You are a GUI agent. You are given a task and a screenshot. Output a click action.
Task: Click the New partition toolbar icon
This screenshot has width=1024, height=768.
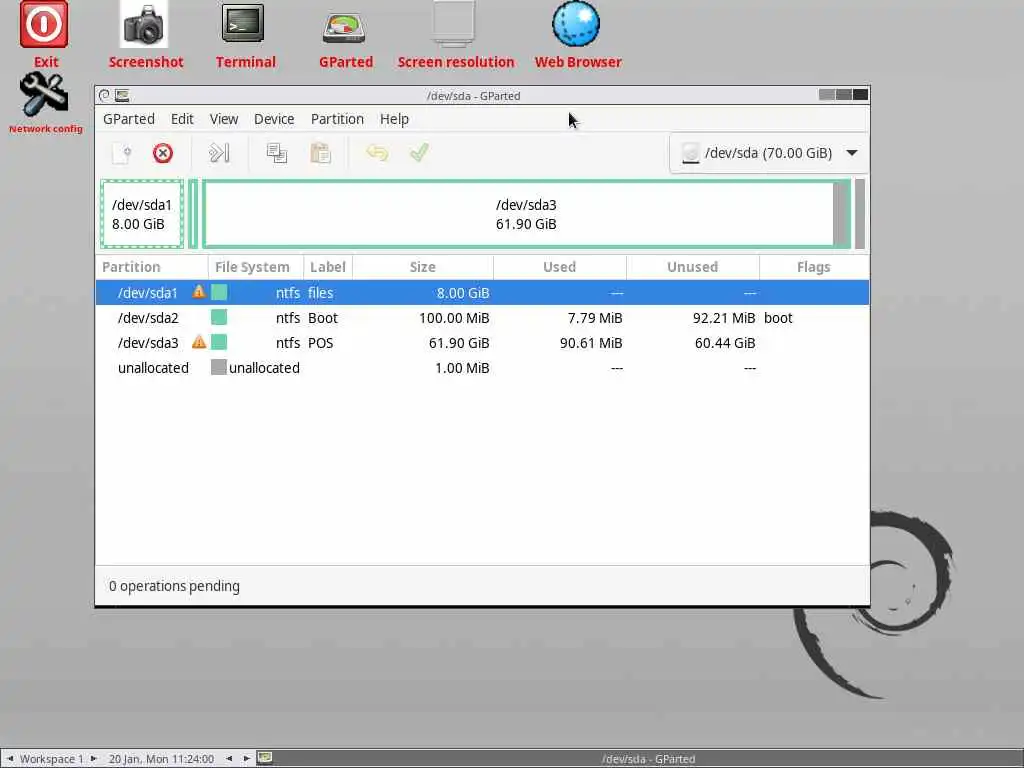[121, 153]
